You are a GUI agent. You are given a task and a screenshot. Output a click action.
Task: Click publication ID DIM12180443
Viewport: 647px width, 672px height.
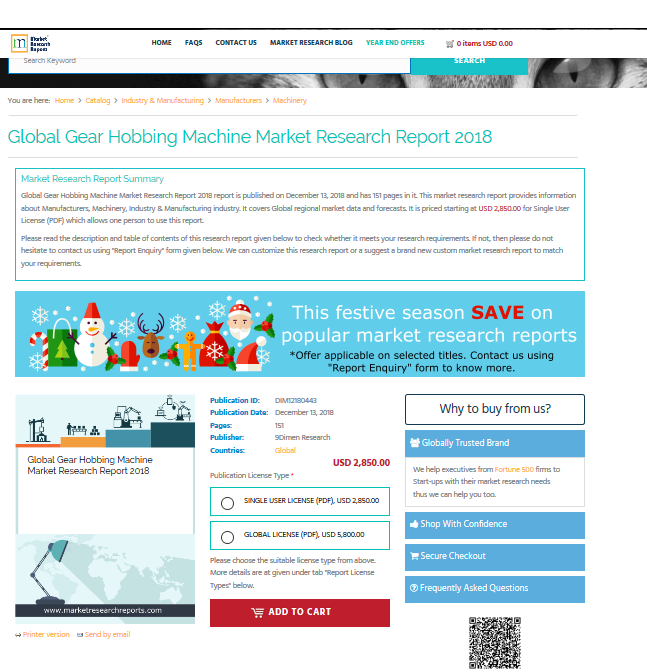[x=296, y=400]
